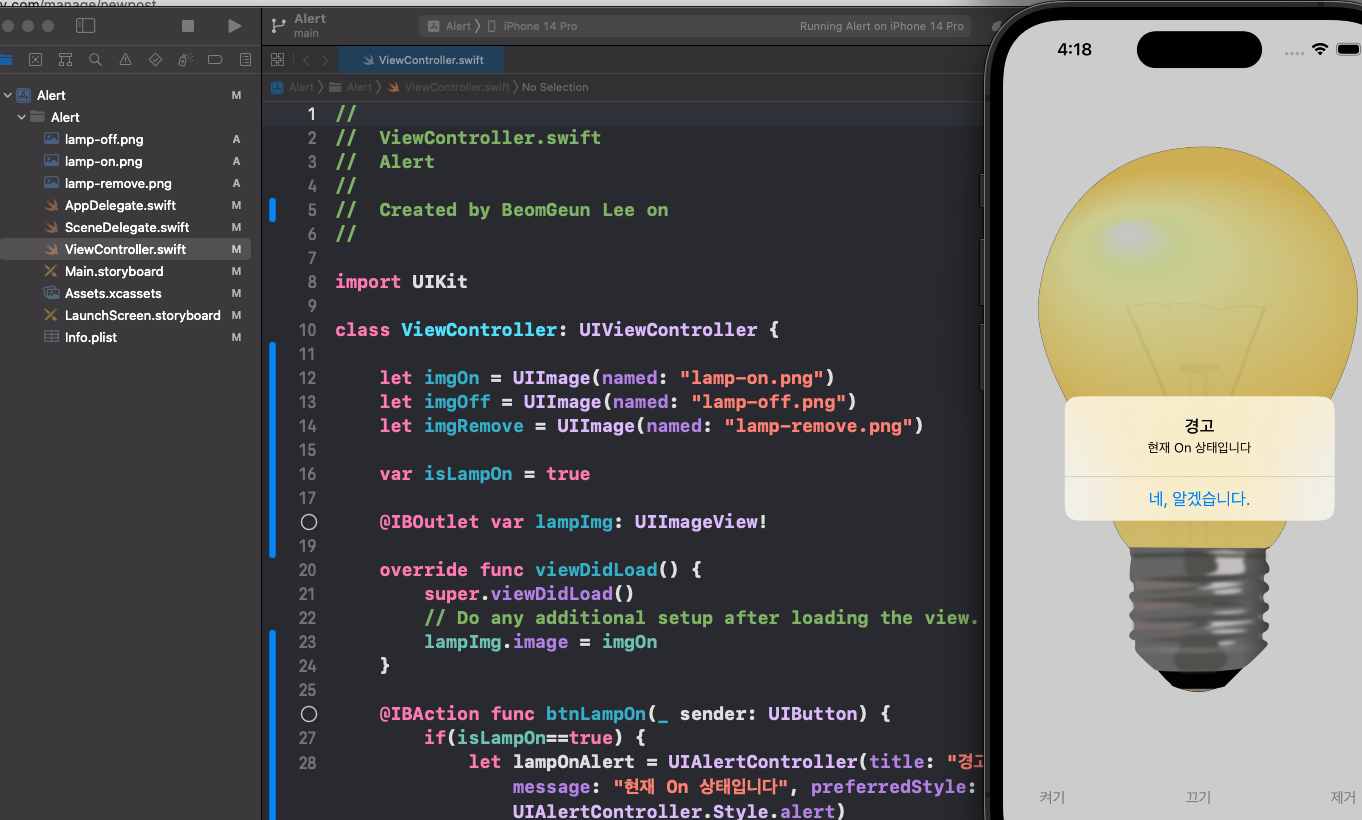The height and width of the screenshot is (820, 1362).
Task: Click the IBAction connection circle for btnLampOn
Action: (308, 714)
